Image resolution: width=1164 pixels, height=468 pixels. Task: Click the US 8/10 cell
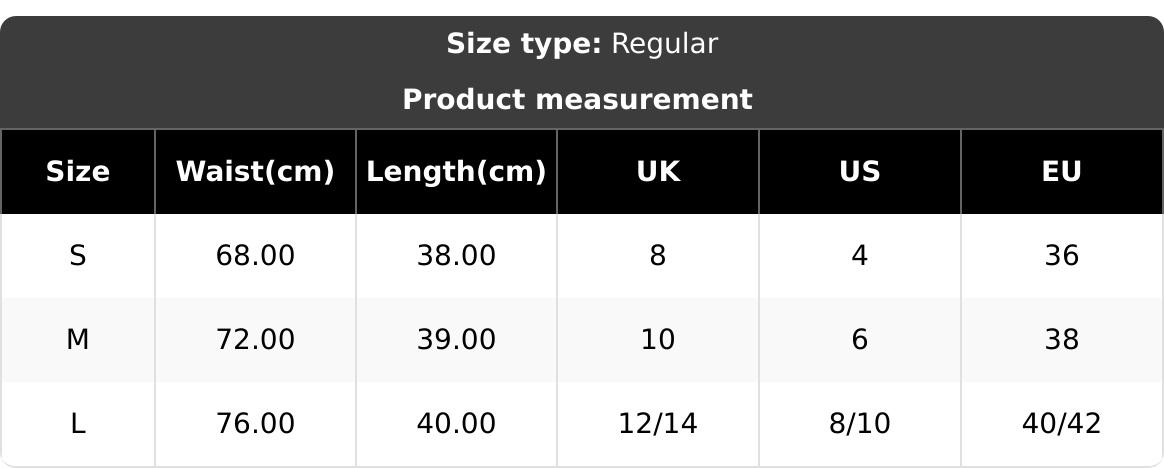pyautogui.click(x=860, y=424)
